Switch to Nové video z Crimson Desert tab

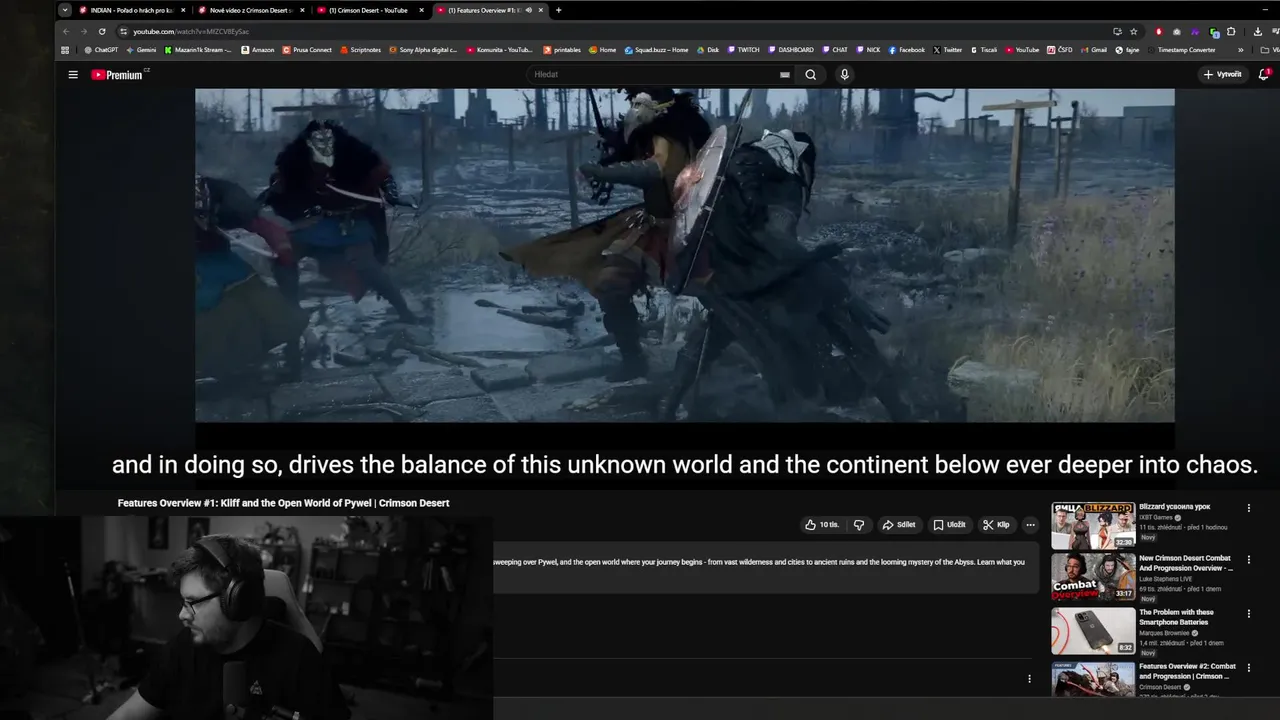[x=251, y=10]
